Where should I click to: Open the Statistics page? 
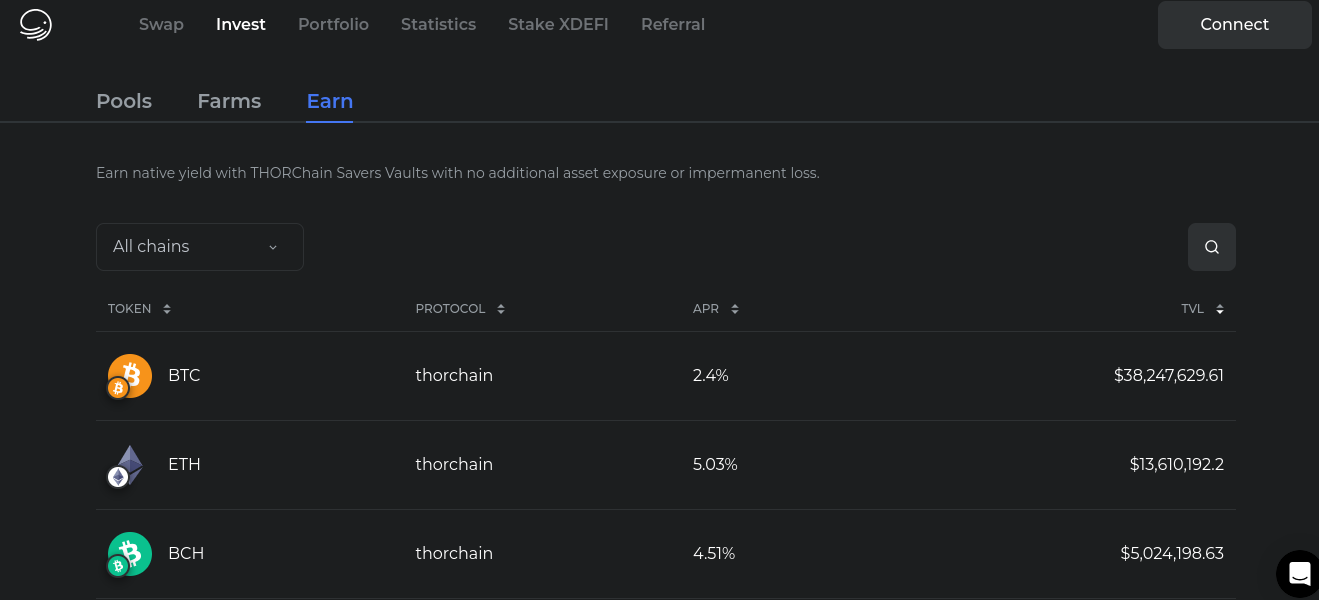coord(438,25)
